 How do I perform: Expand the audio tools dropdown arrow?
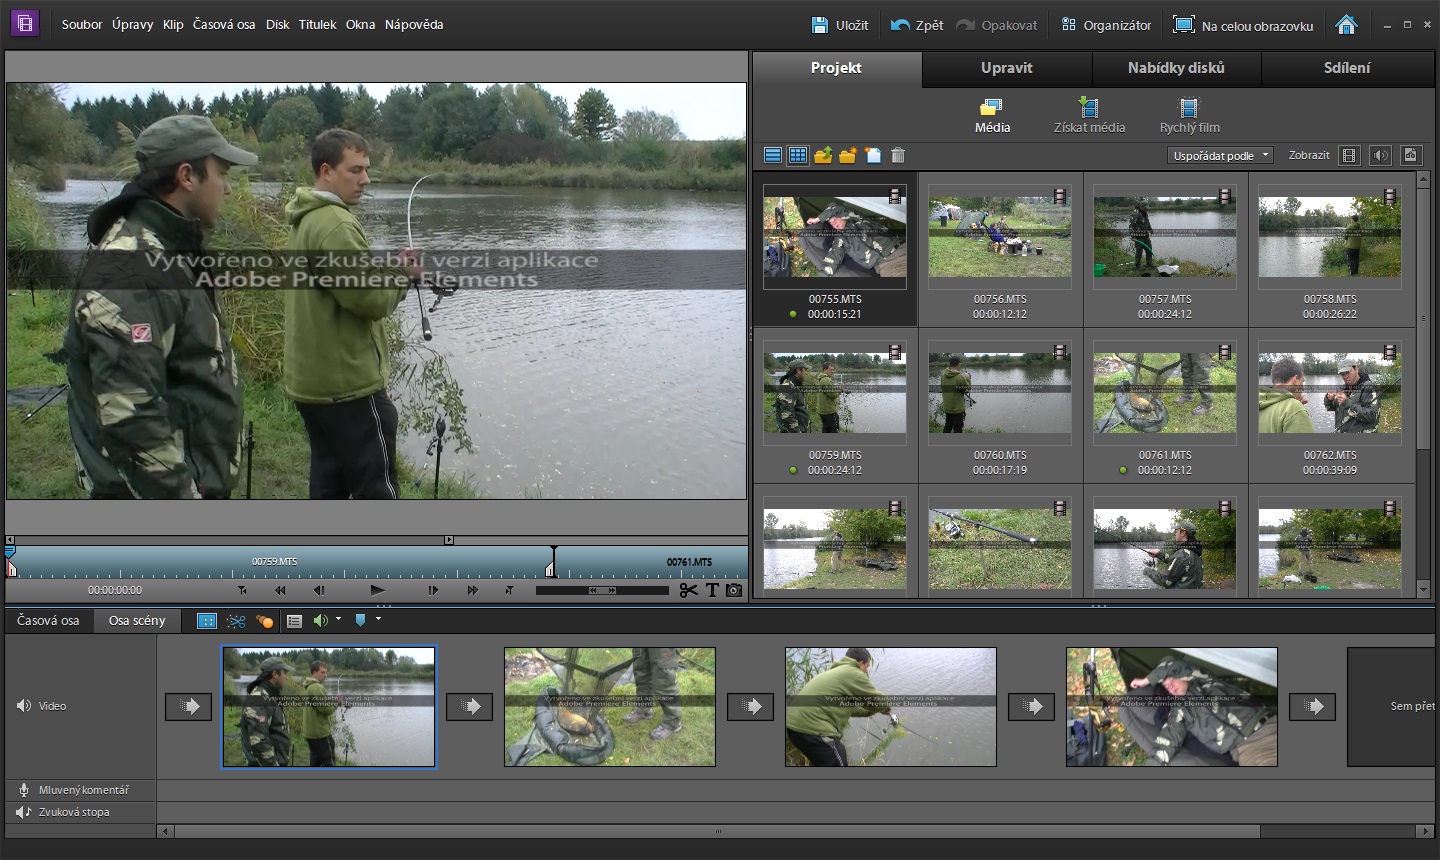[338, 619]
